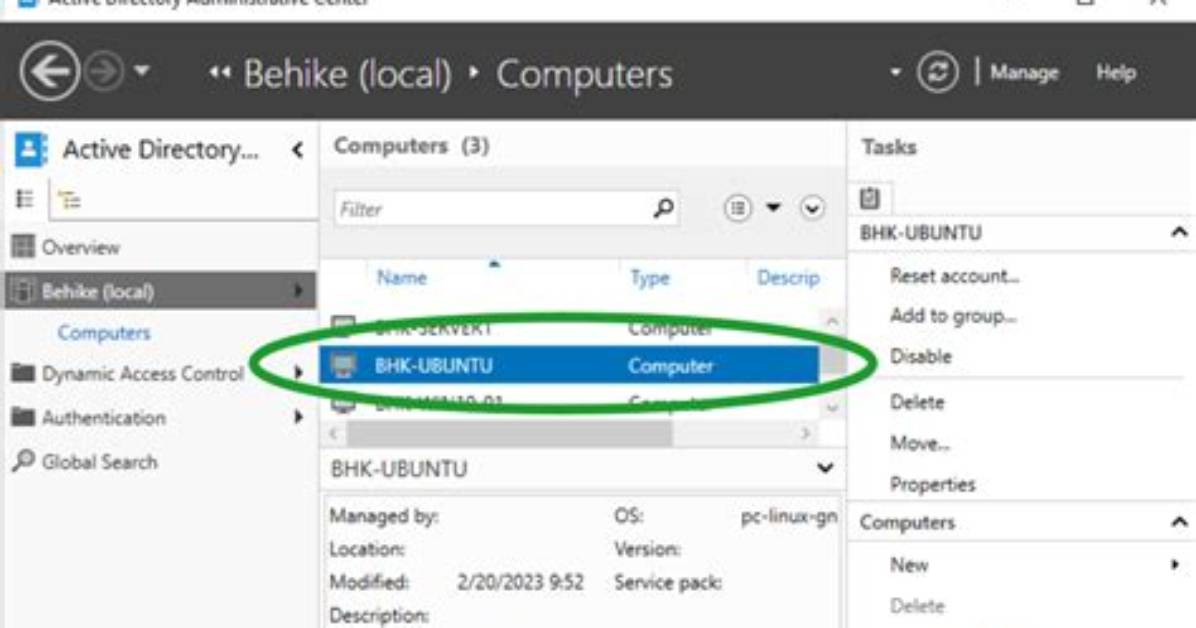
Task: Click the BHK-UBUNTU computer icon
Action: coord(343,366)
